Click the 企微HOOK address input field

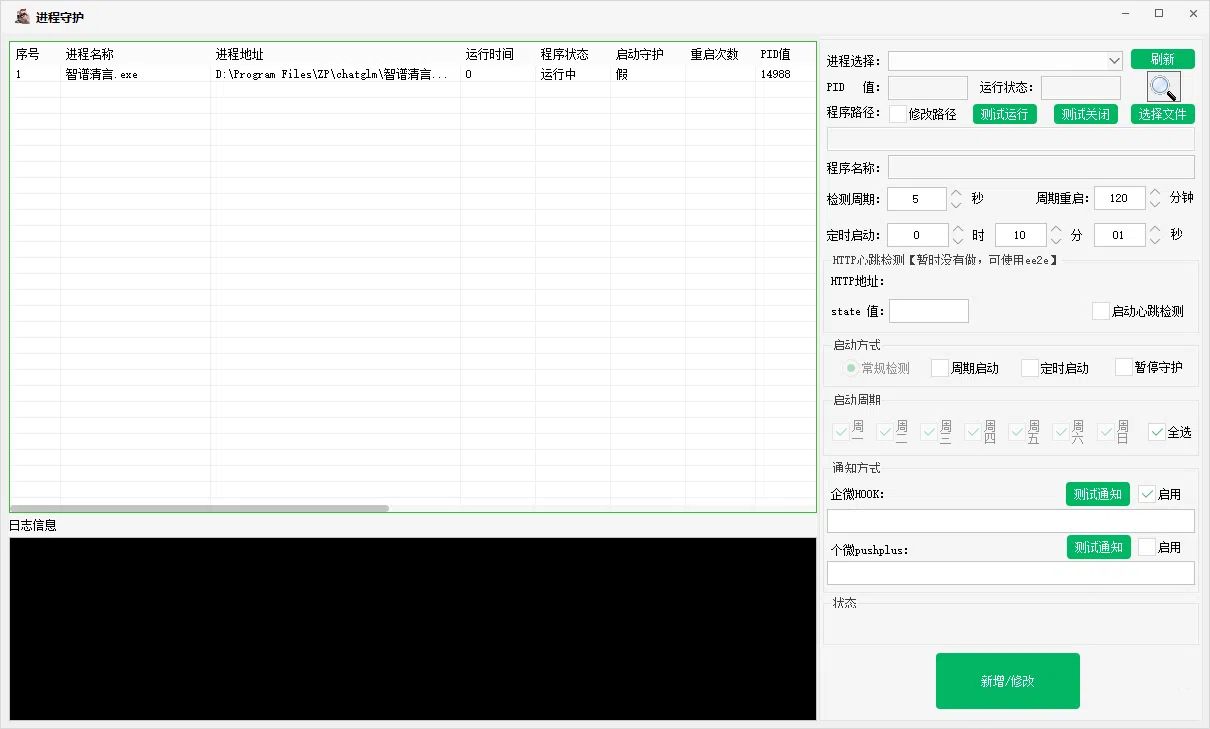tap(1010, 521)
